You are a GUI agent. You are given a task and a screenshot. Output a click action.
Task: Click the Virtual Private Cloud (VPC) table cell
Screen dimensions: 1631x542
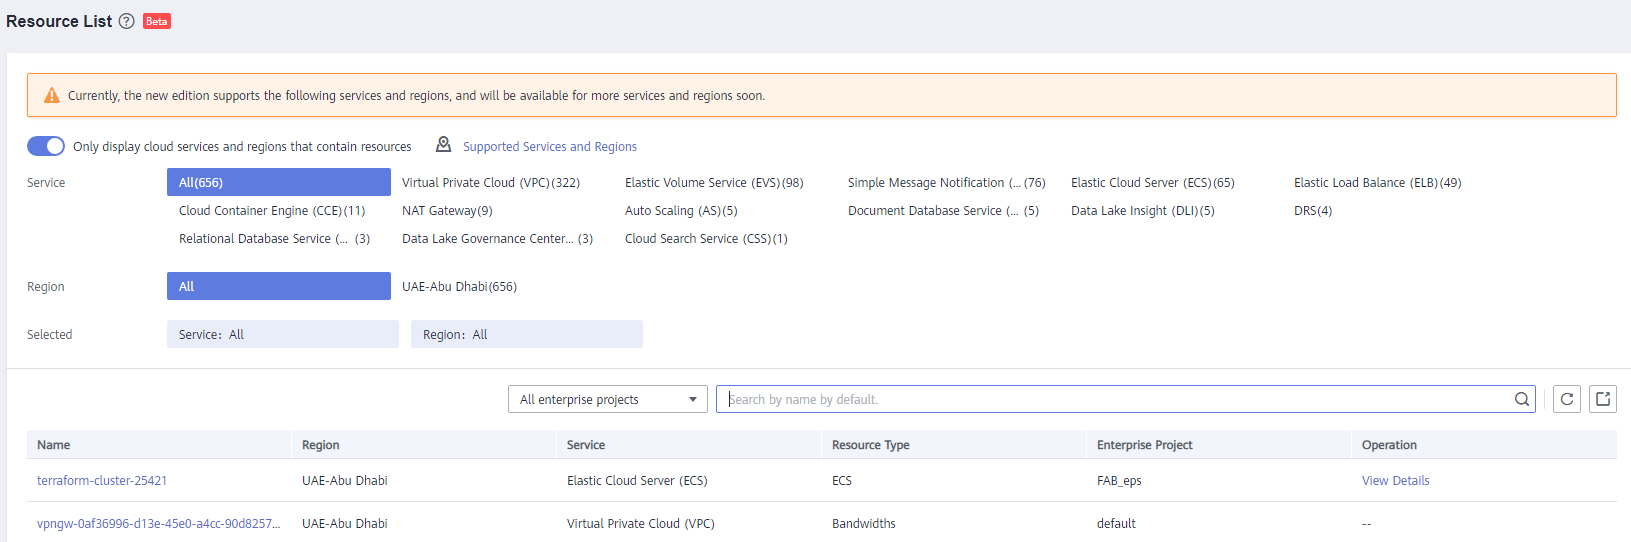pyautogui.click(x=641, y=523)
